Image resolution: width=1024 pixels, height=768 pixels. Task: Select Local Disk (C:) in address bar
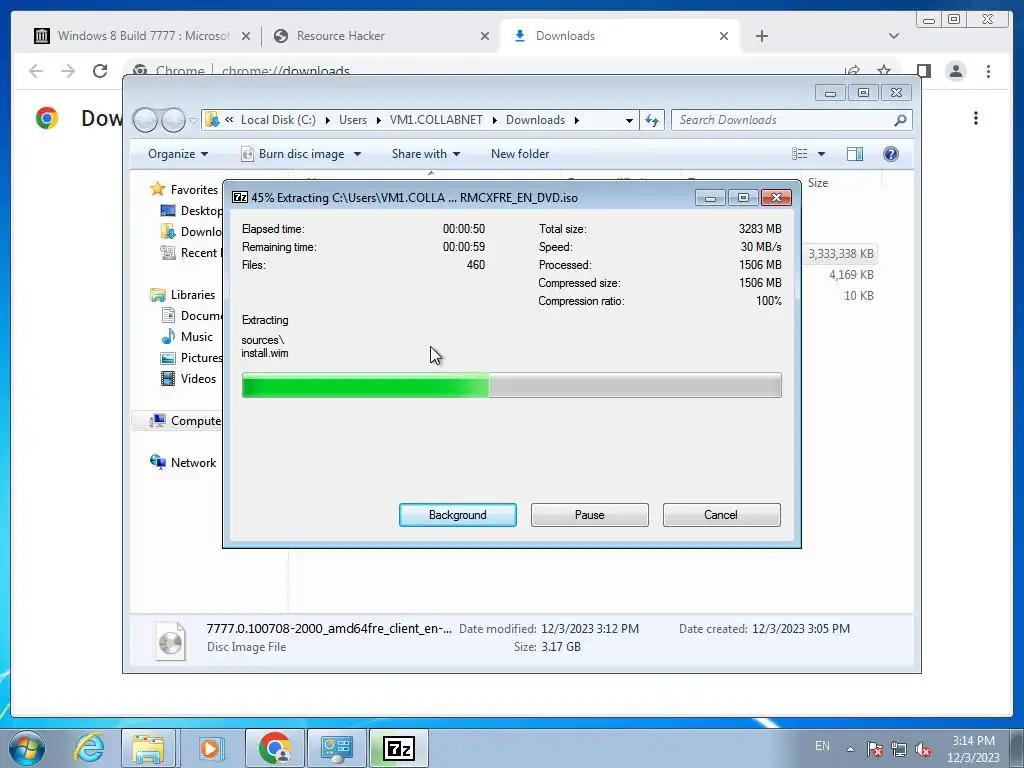tap(278, 120)
